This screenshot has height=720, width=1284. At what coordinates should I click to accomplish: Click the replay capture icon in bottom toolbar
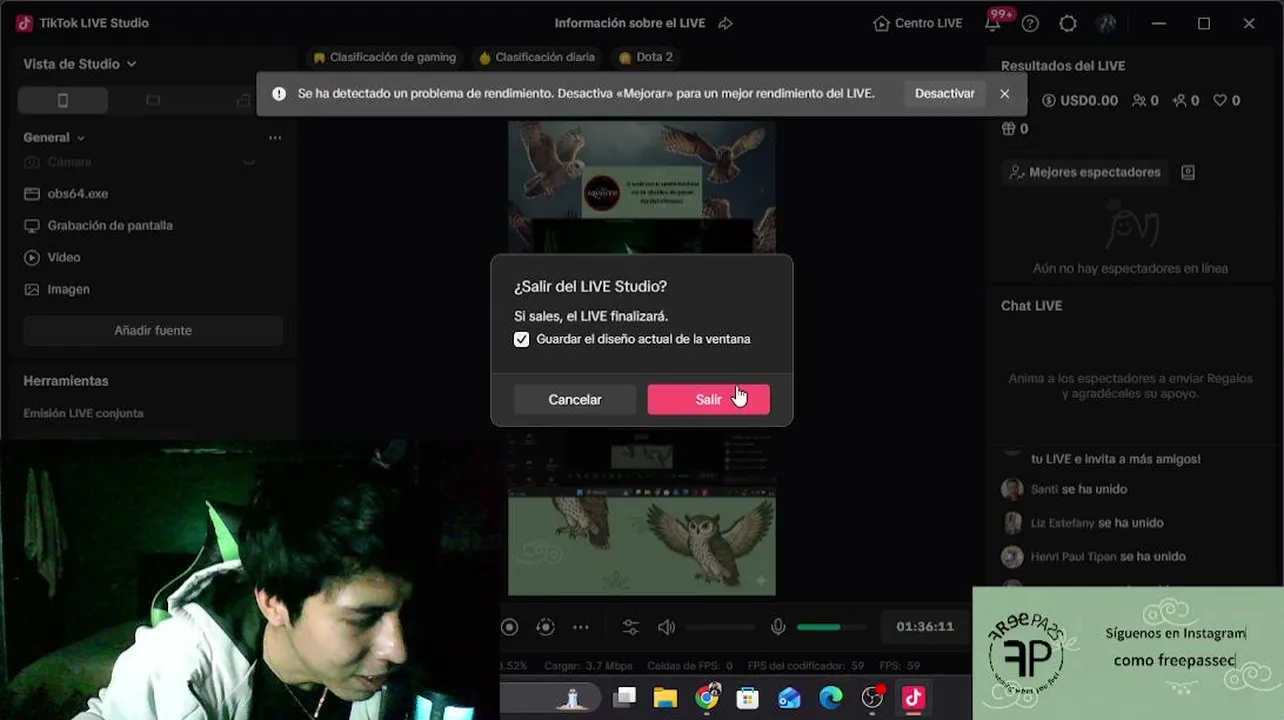pos(545,627)
